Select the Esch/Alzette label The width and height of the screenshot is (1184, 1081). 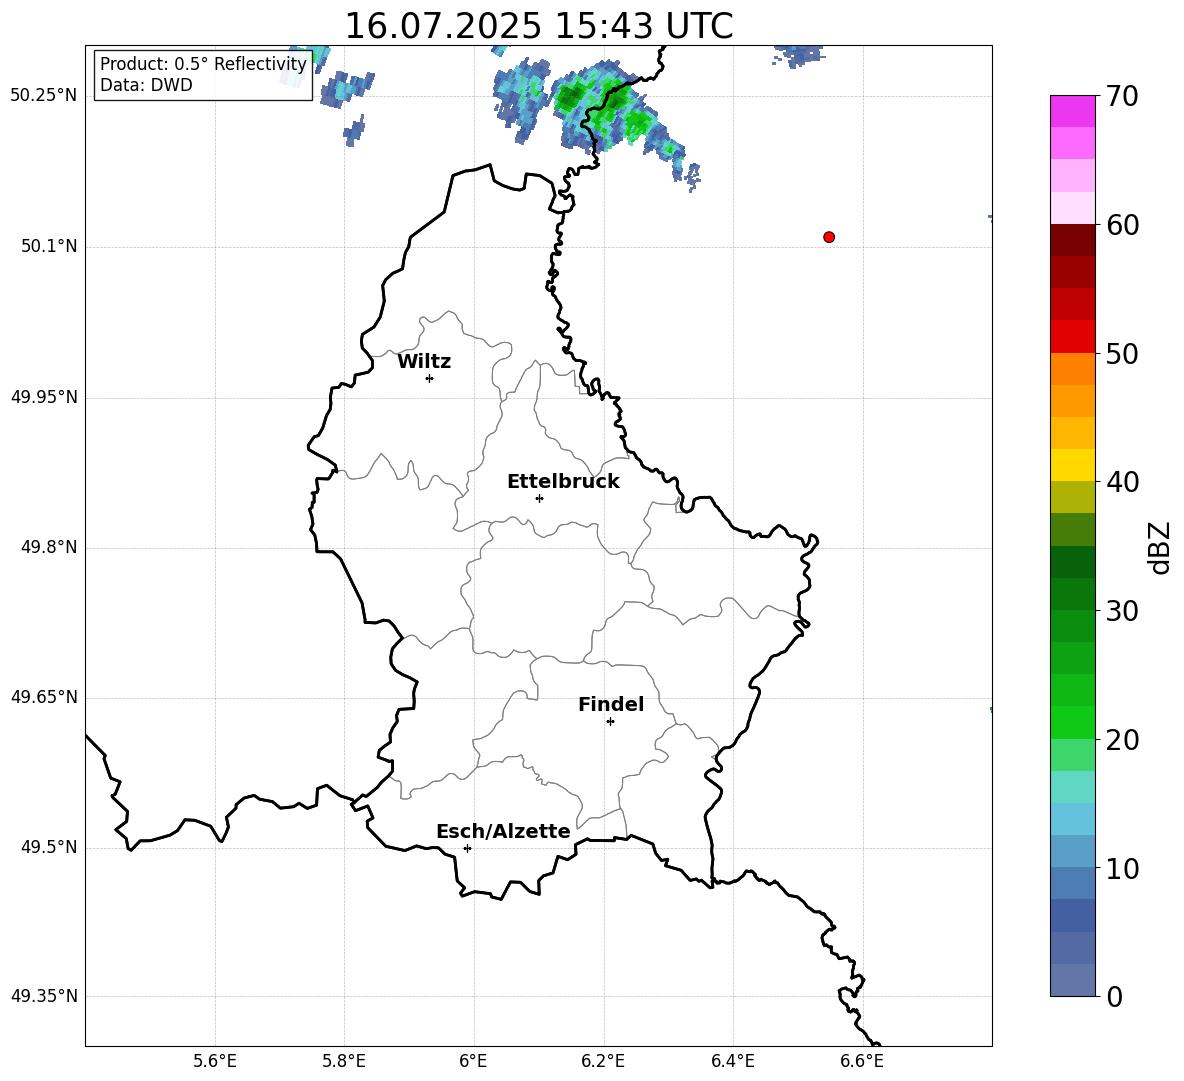[503, 831]
